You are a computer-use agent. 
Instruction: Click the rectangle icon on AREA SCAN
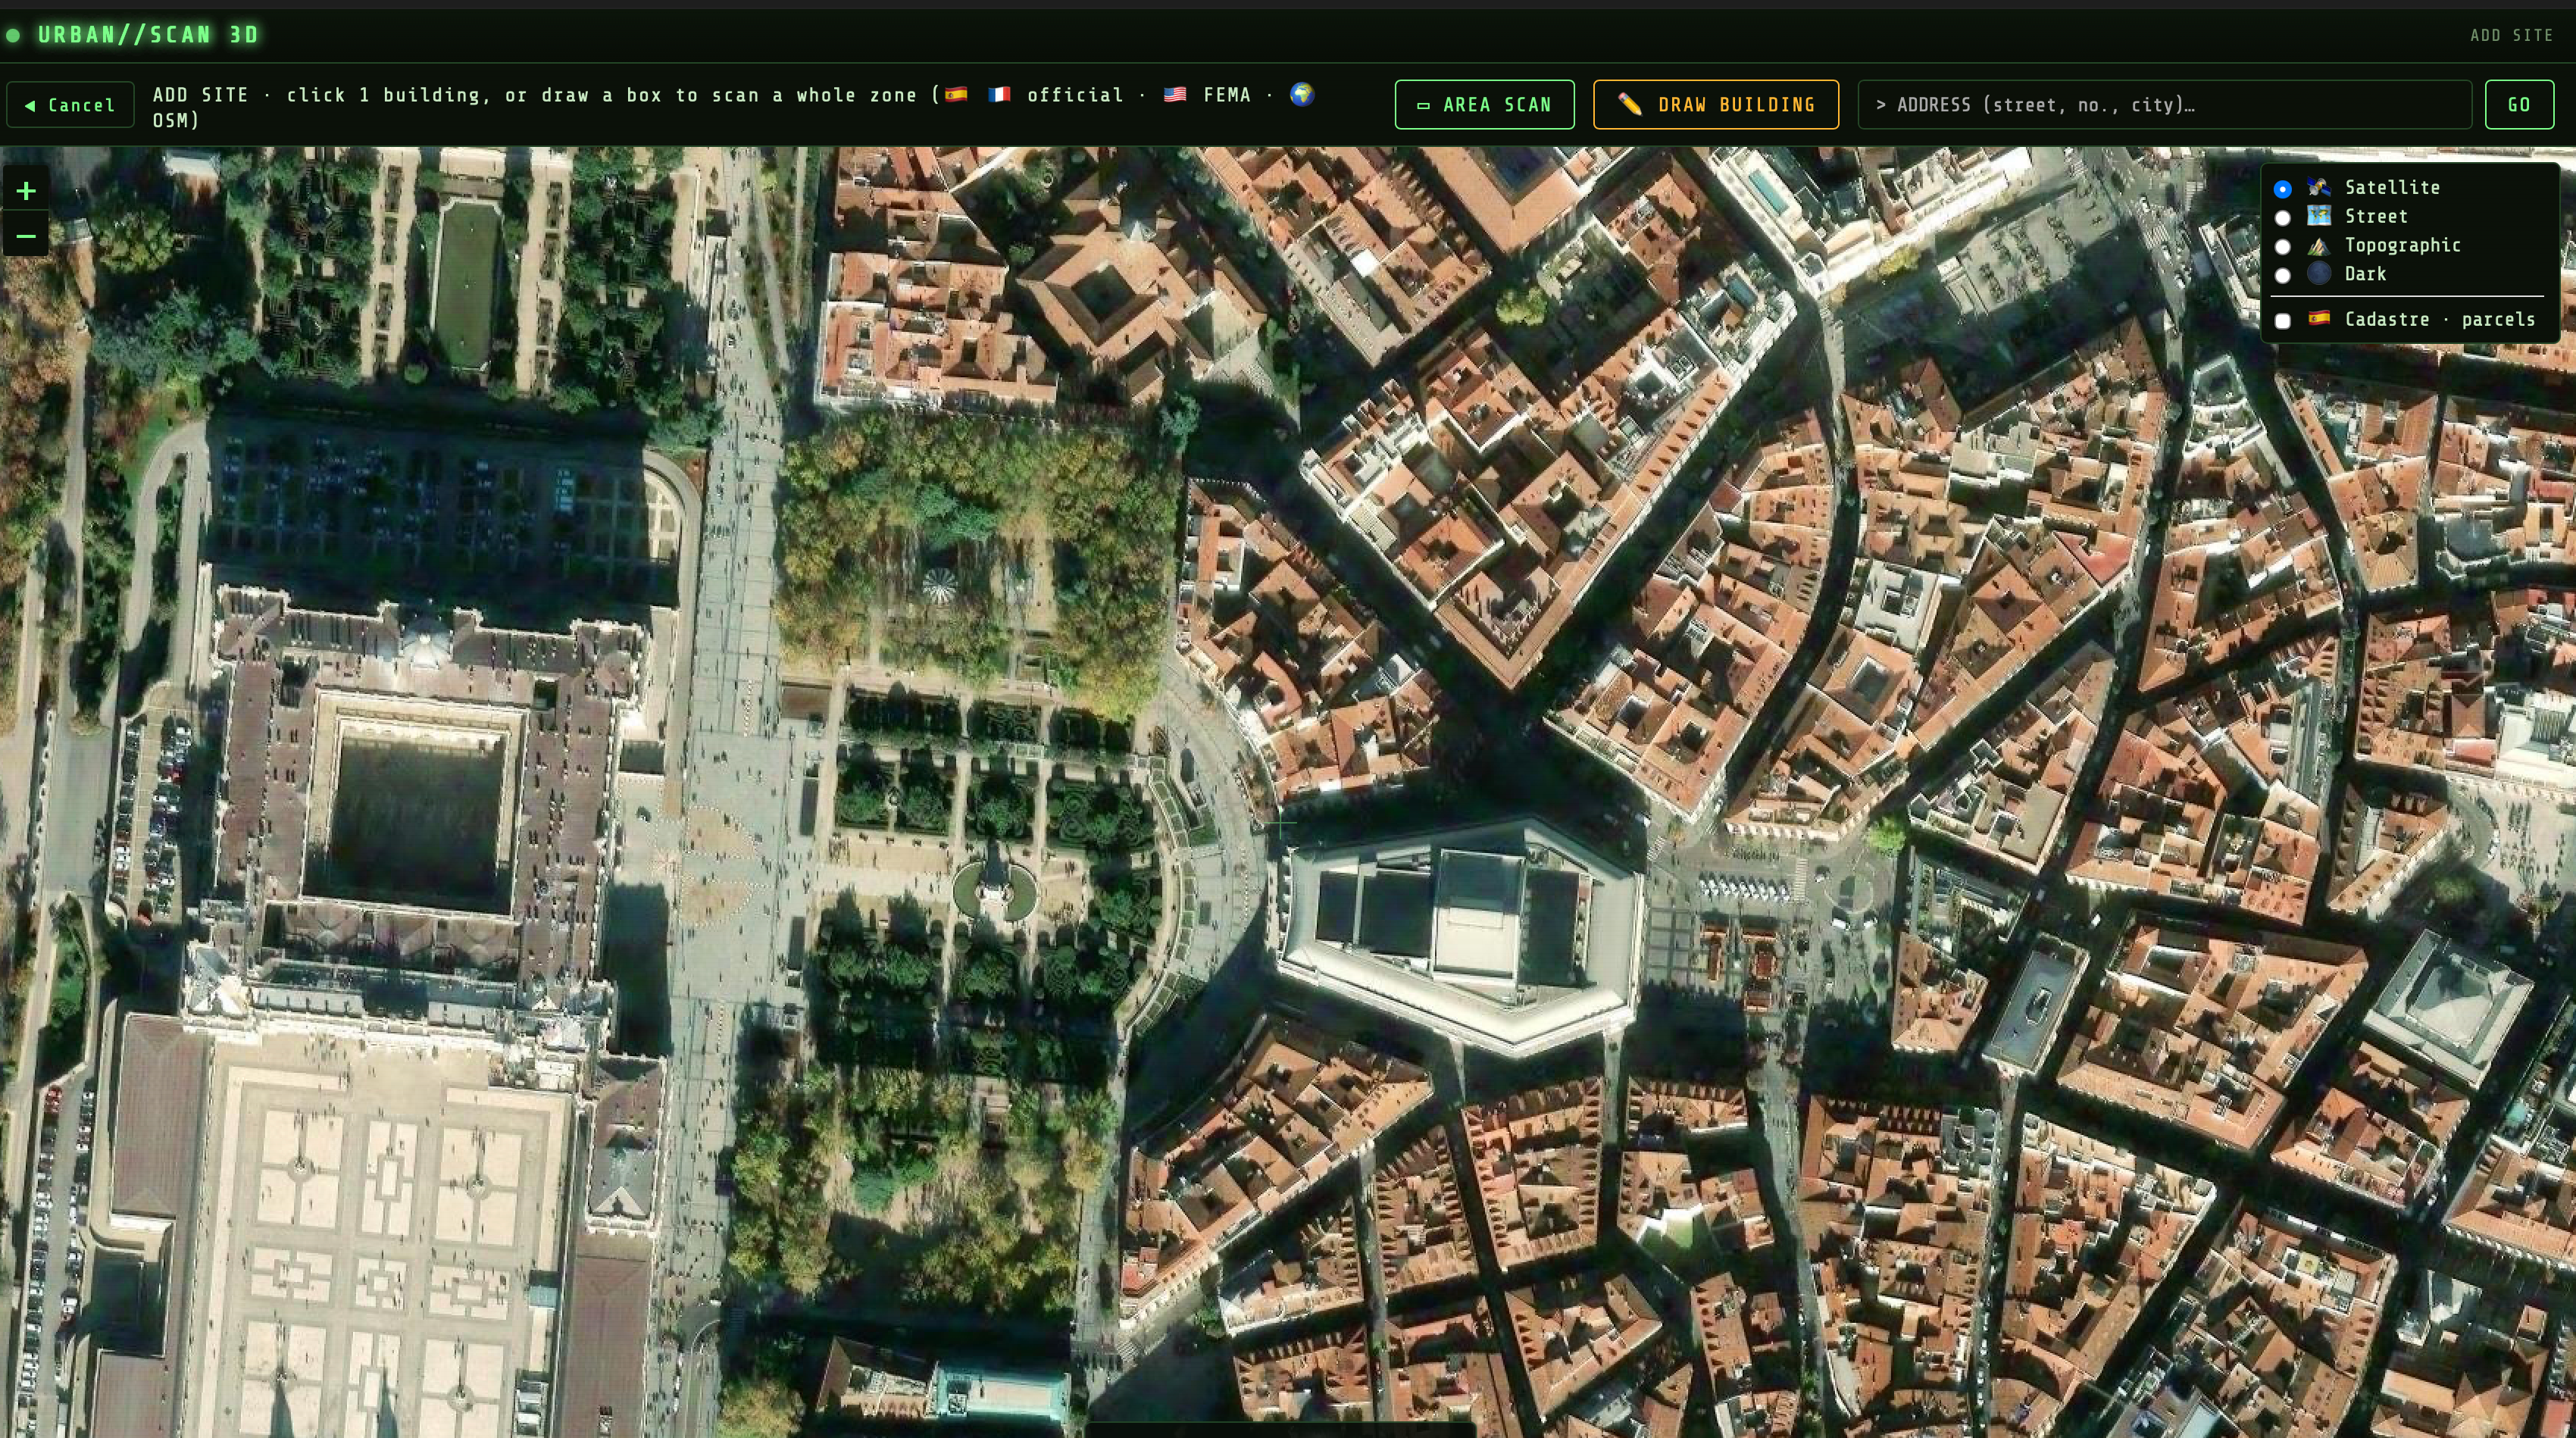(1423, 105)
